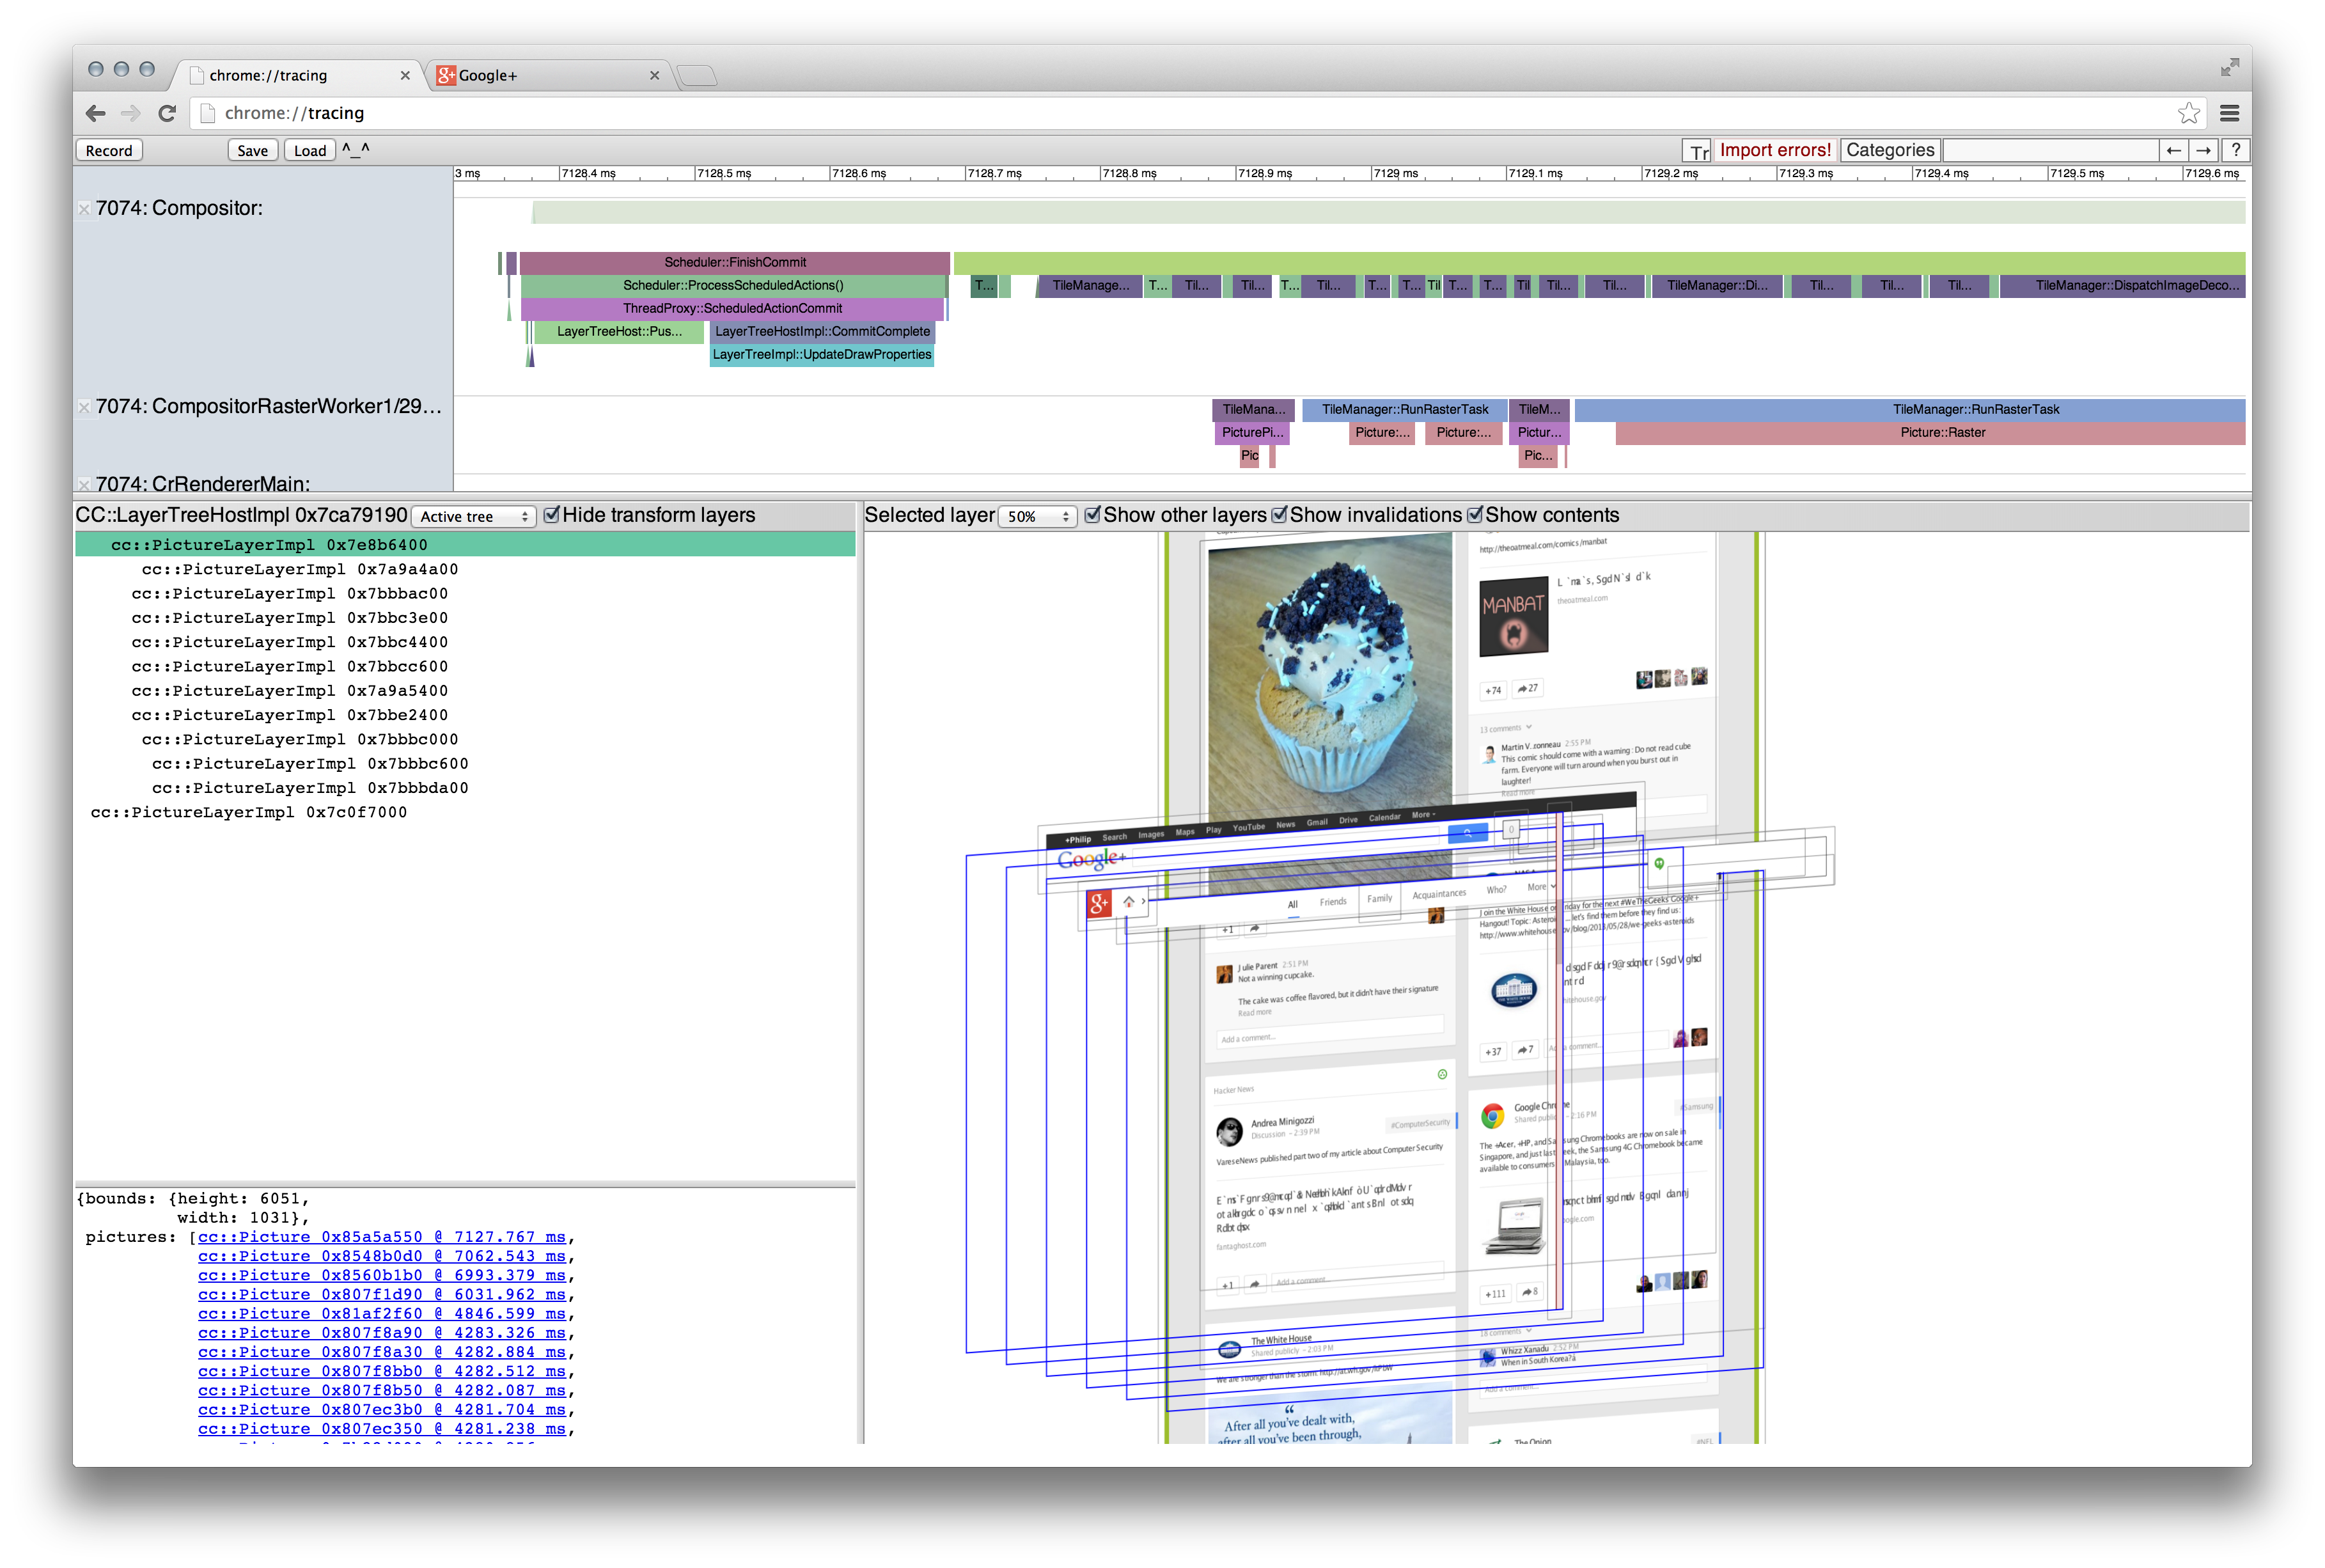Open the Chrome hamburger menu icon
2325x1568 pixels.
(2229, 113)
